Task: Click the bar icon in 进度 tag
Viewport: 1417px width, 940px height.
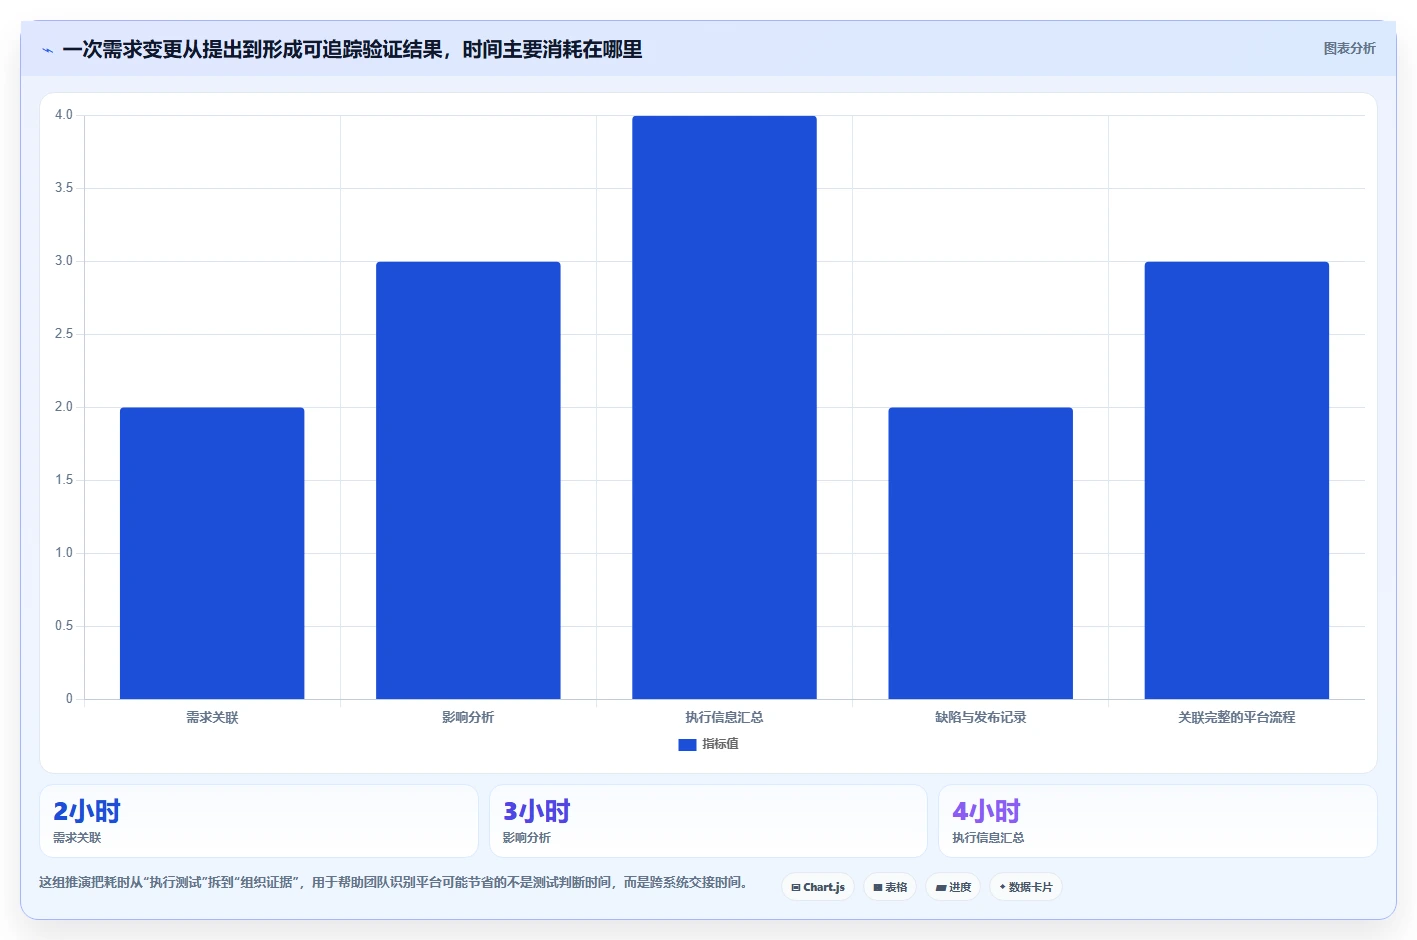Action: [x=940, y=888]
